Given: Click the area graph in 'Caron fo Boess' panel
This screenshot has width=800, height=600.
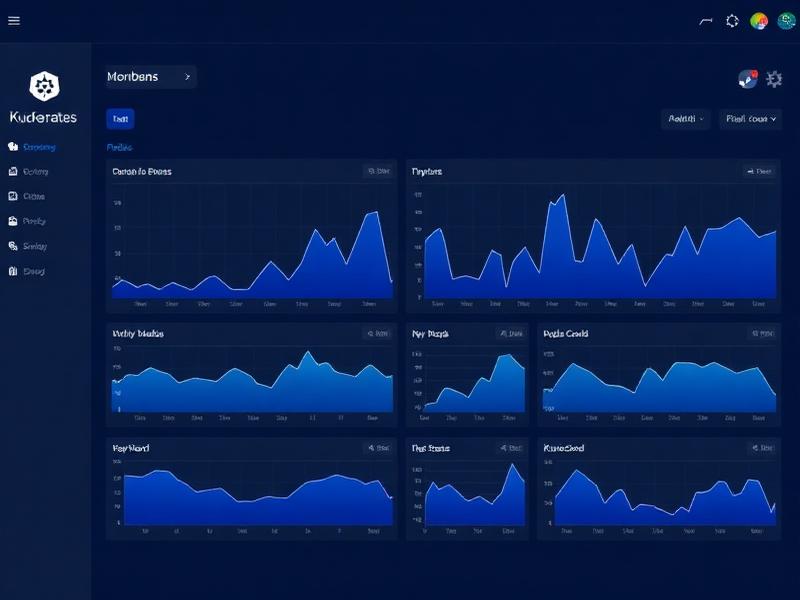Looking at the screenshot, I should pos(253,255).
